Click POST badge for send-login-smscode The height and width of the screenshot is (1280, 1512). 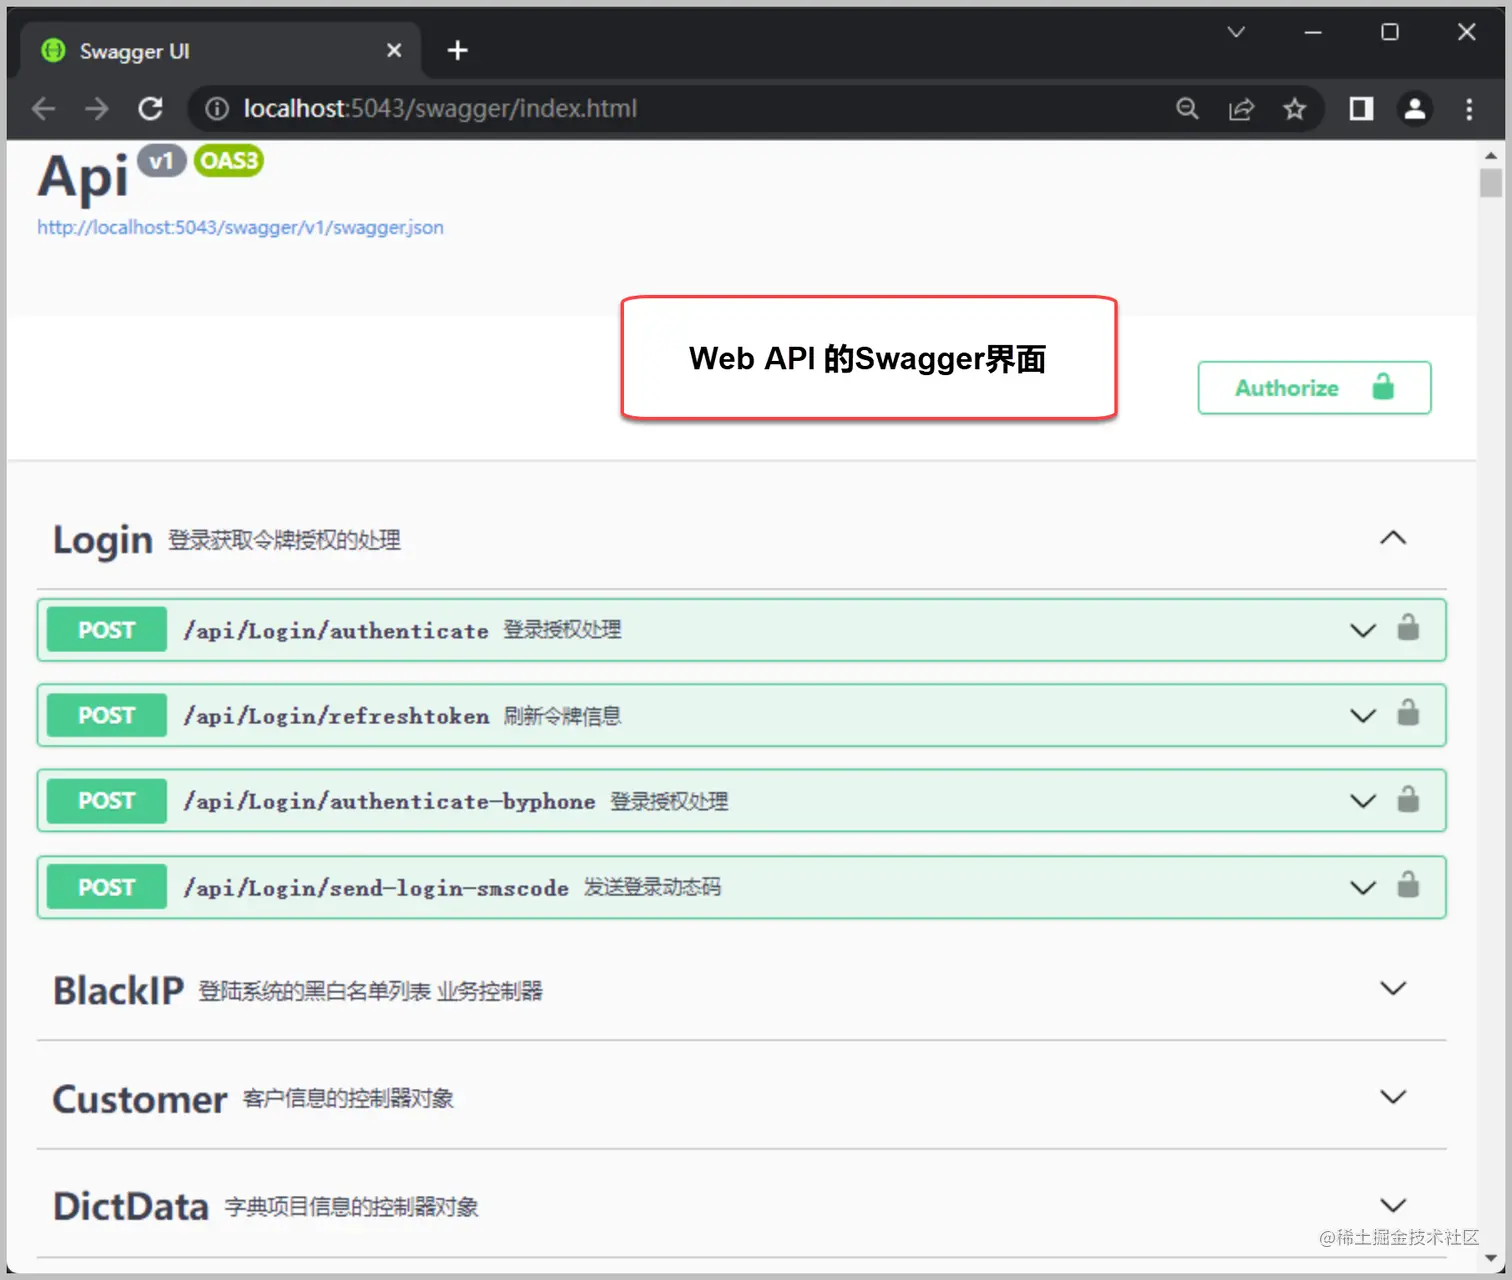pyautogui.click(x=107, y=887)
